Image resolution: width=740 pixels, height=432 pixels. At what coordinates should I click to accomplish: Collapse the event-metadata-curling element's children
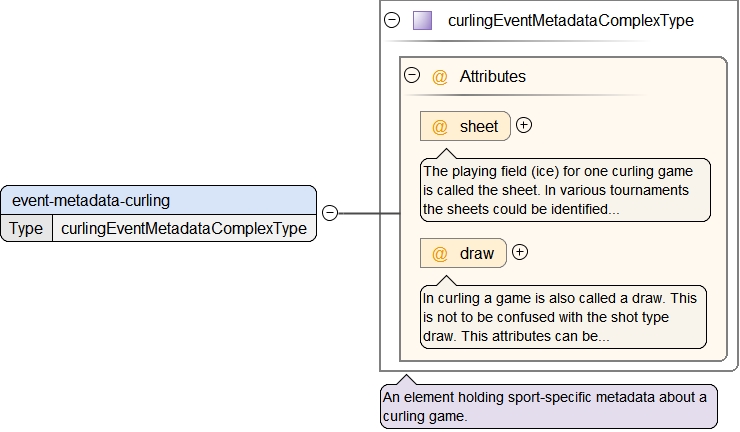pos(329,213)
